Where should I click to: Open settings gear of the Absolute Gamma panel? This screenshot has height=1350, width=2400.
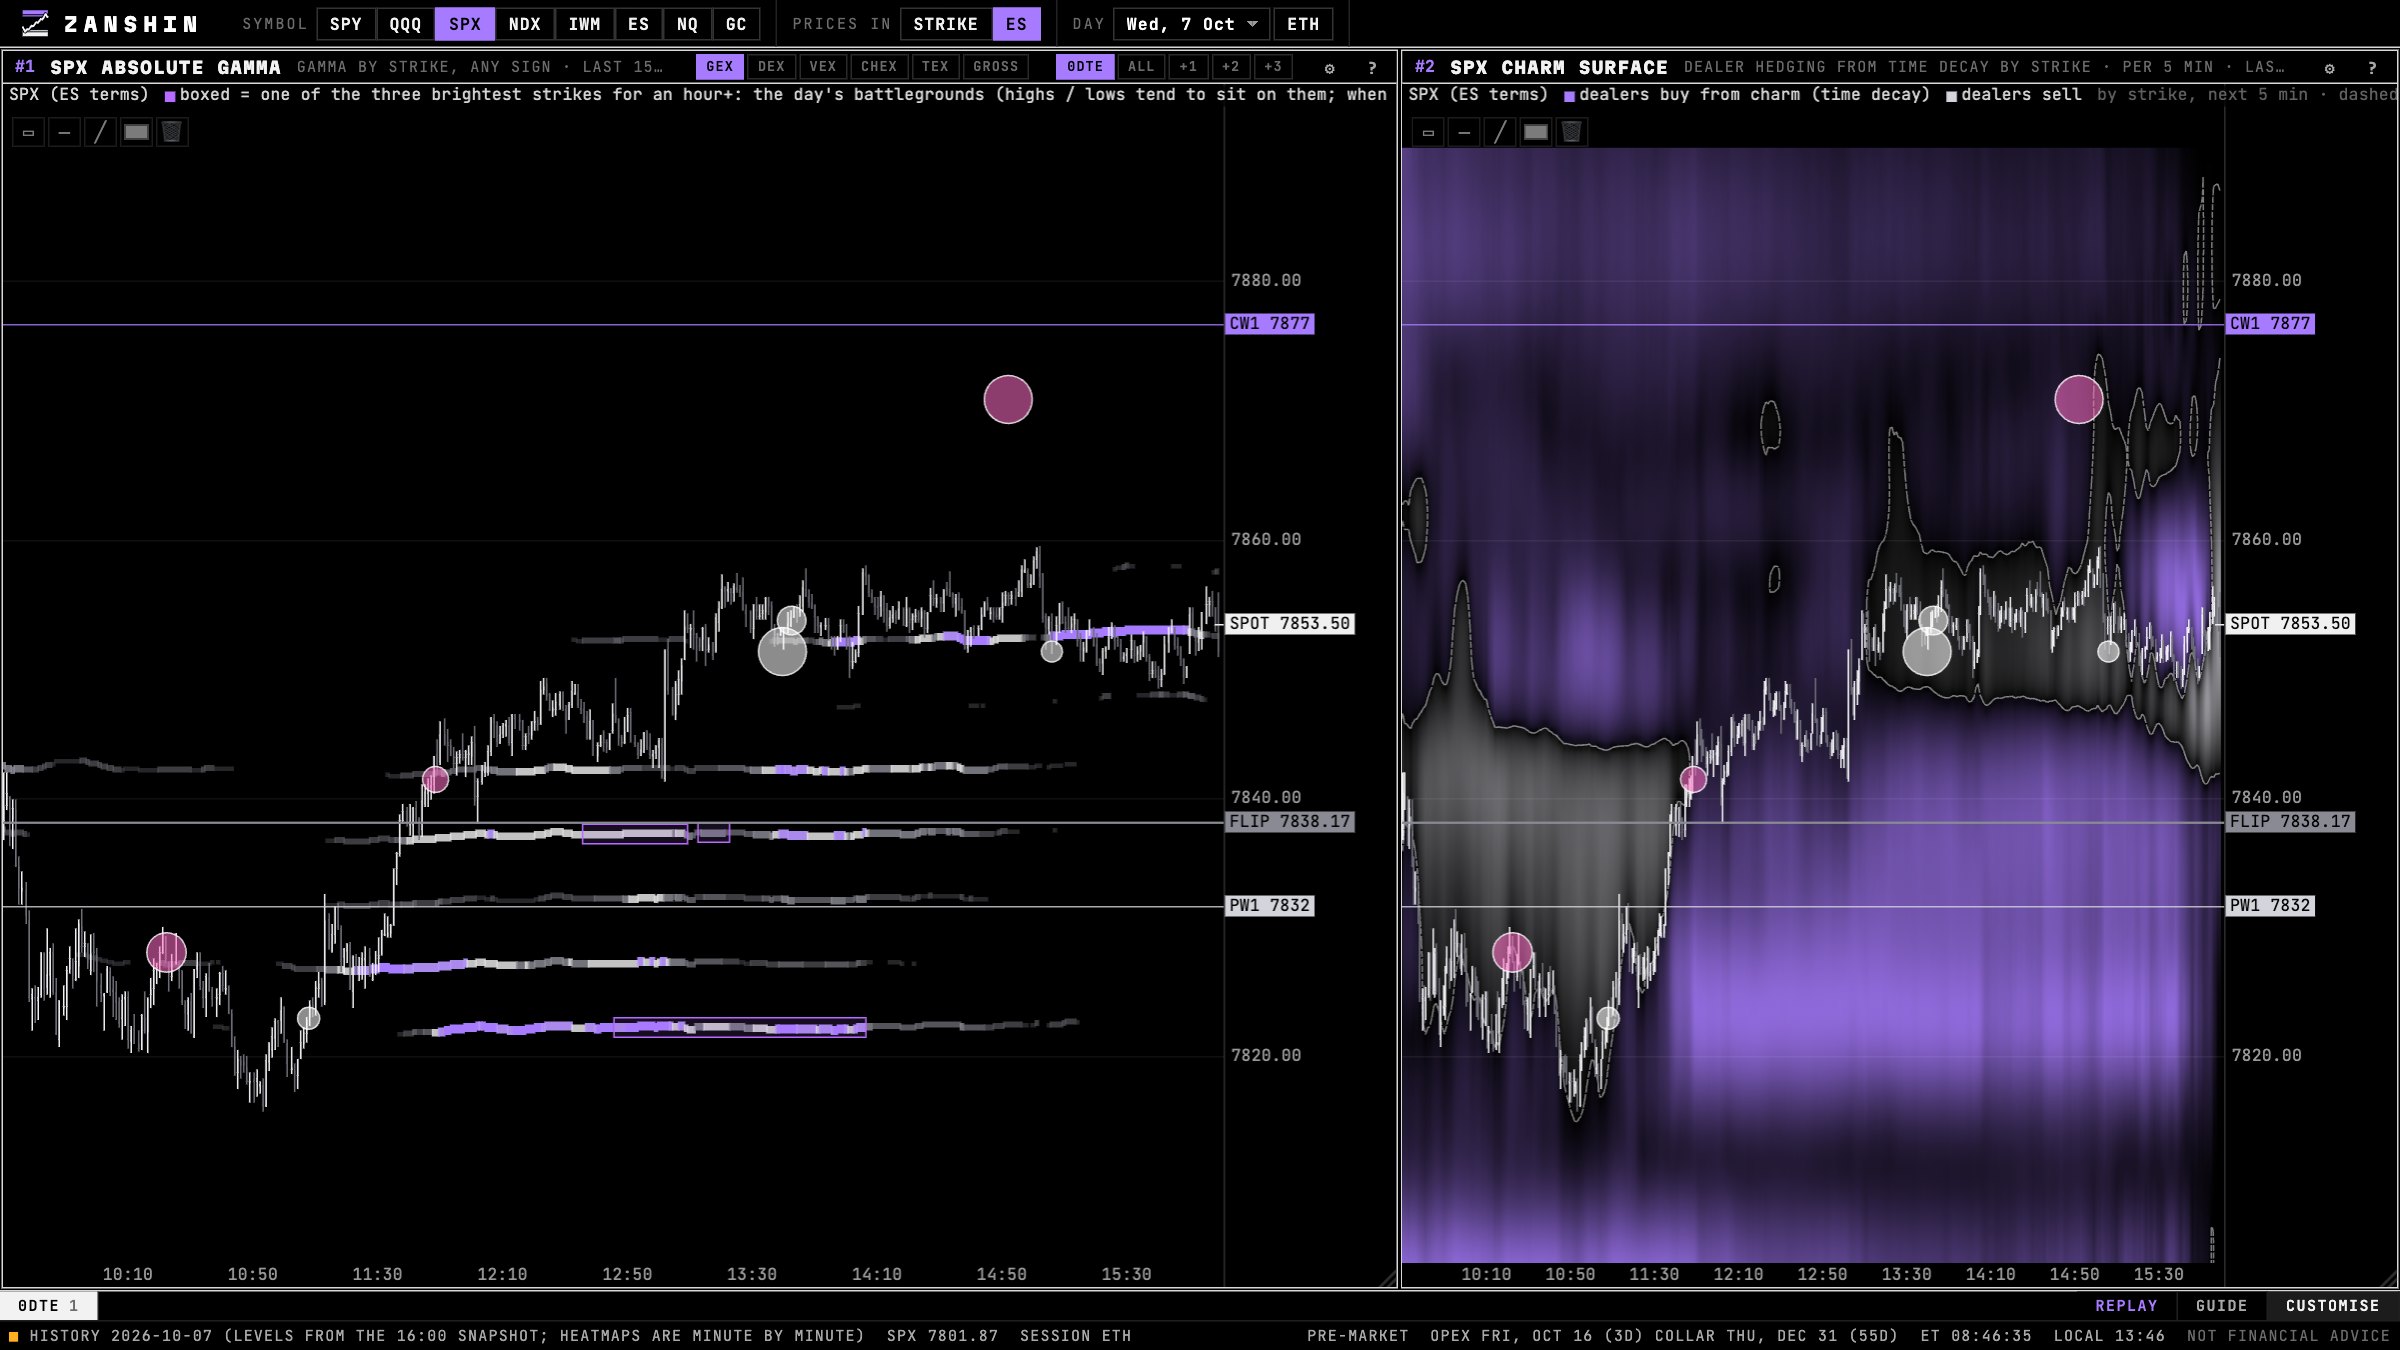[x=1329, y=68]
